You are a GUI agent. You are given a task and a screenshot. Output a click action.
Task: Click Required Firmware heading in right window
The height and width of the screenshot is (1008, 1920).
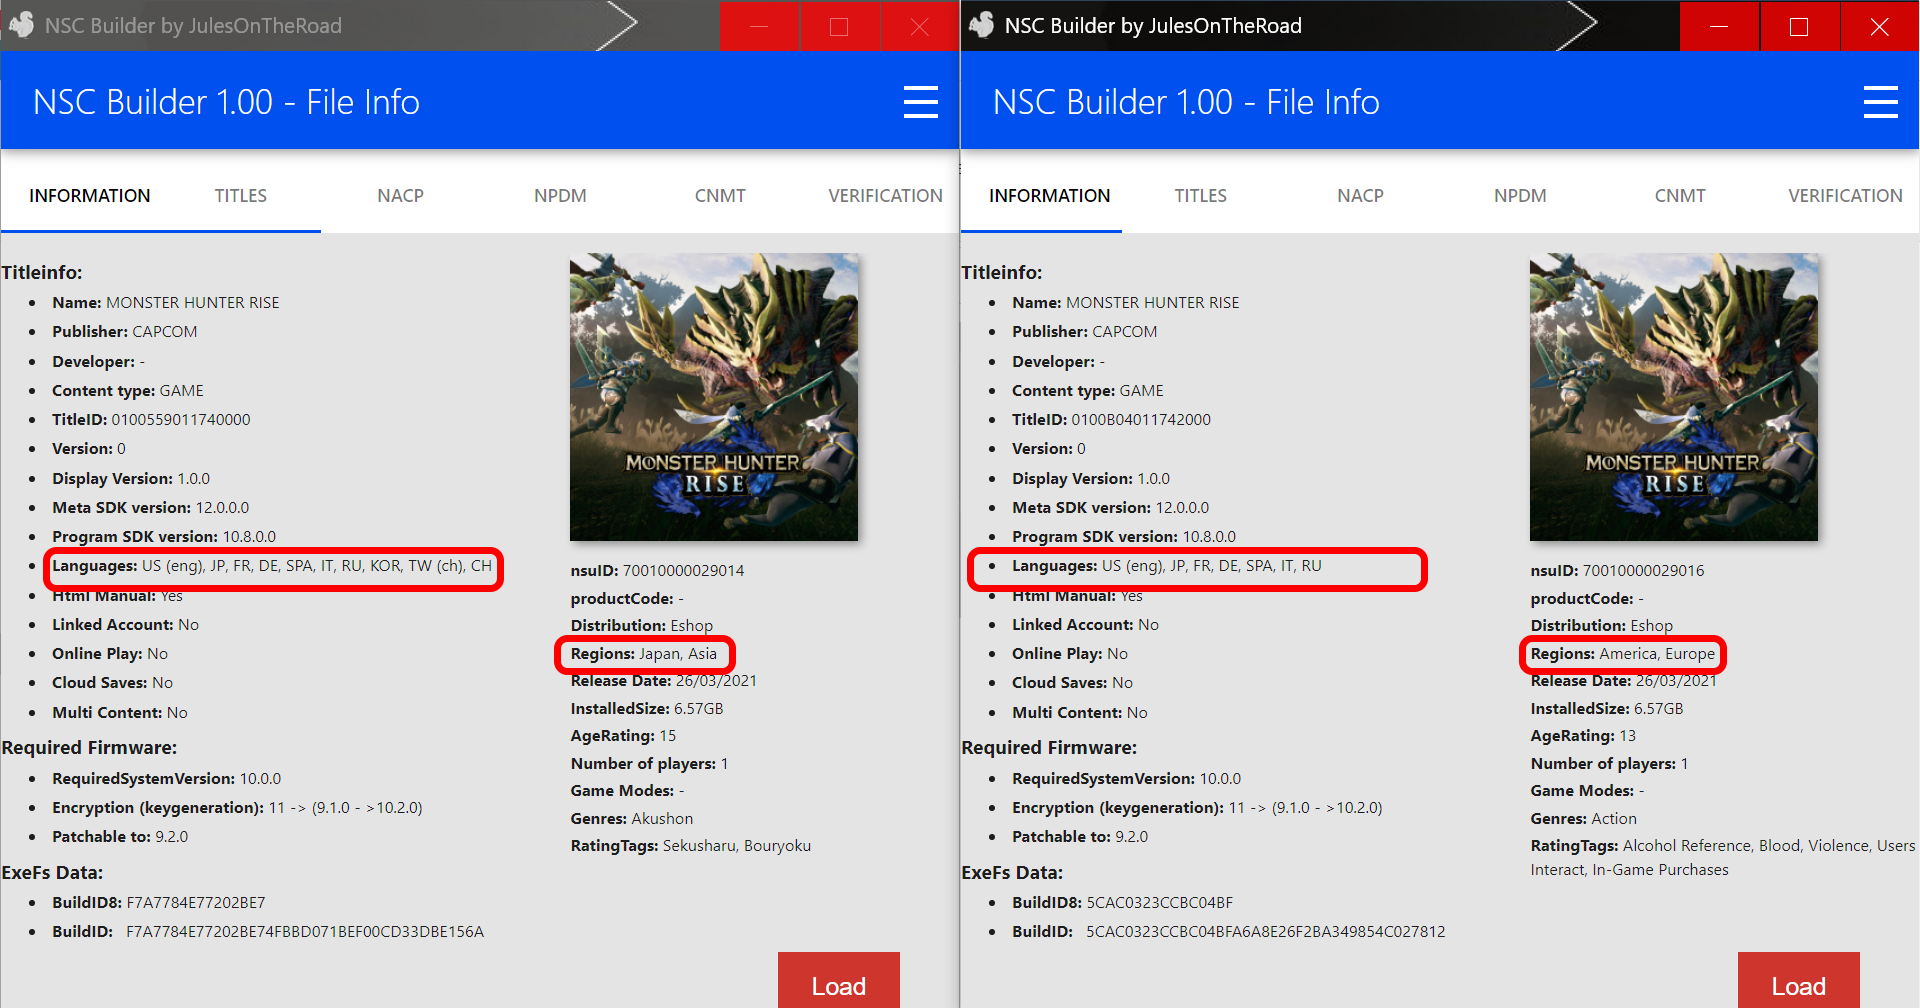tap(1049, 748)
